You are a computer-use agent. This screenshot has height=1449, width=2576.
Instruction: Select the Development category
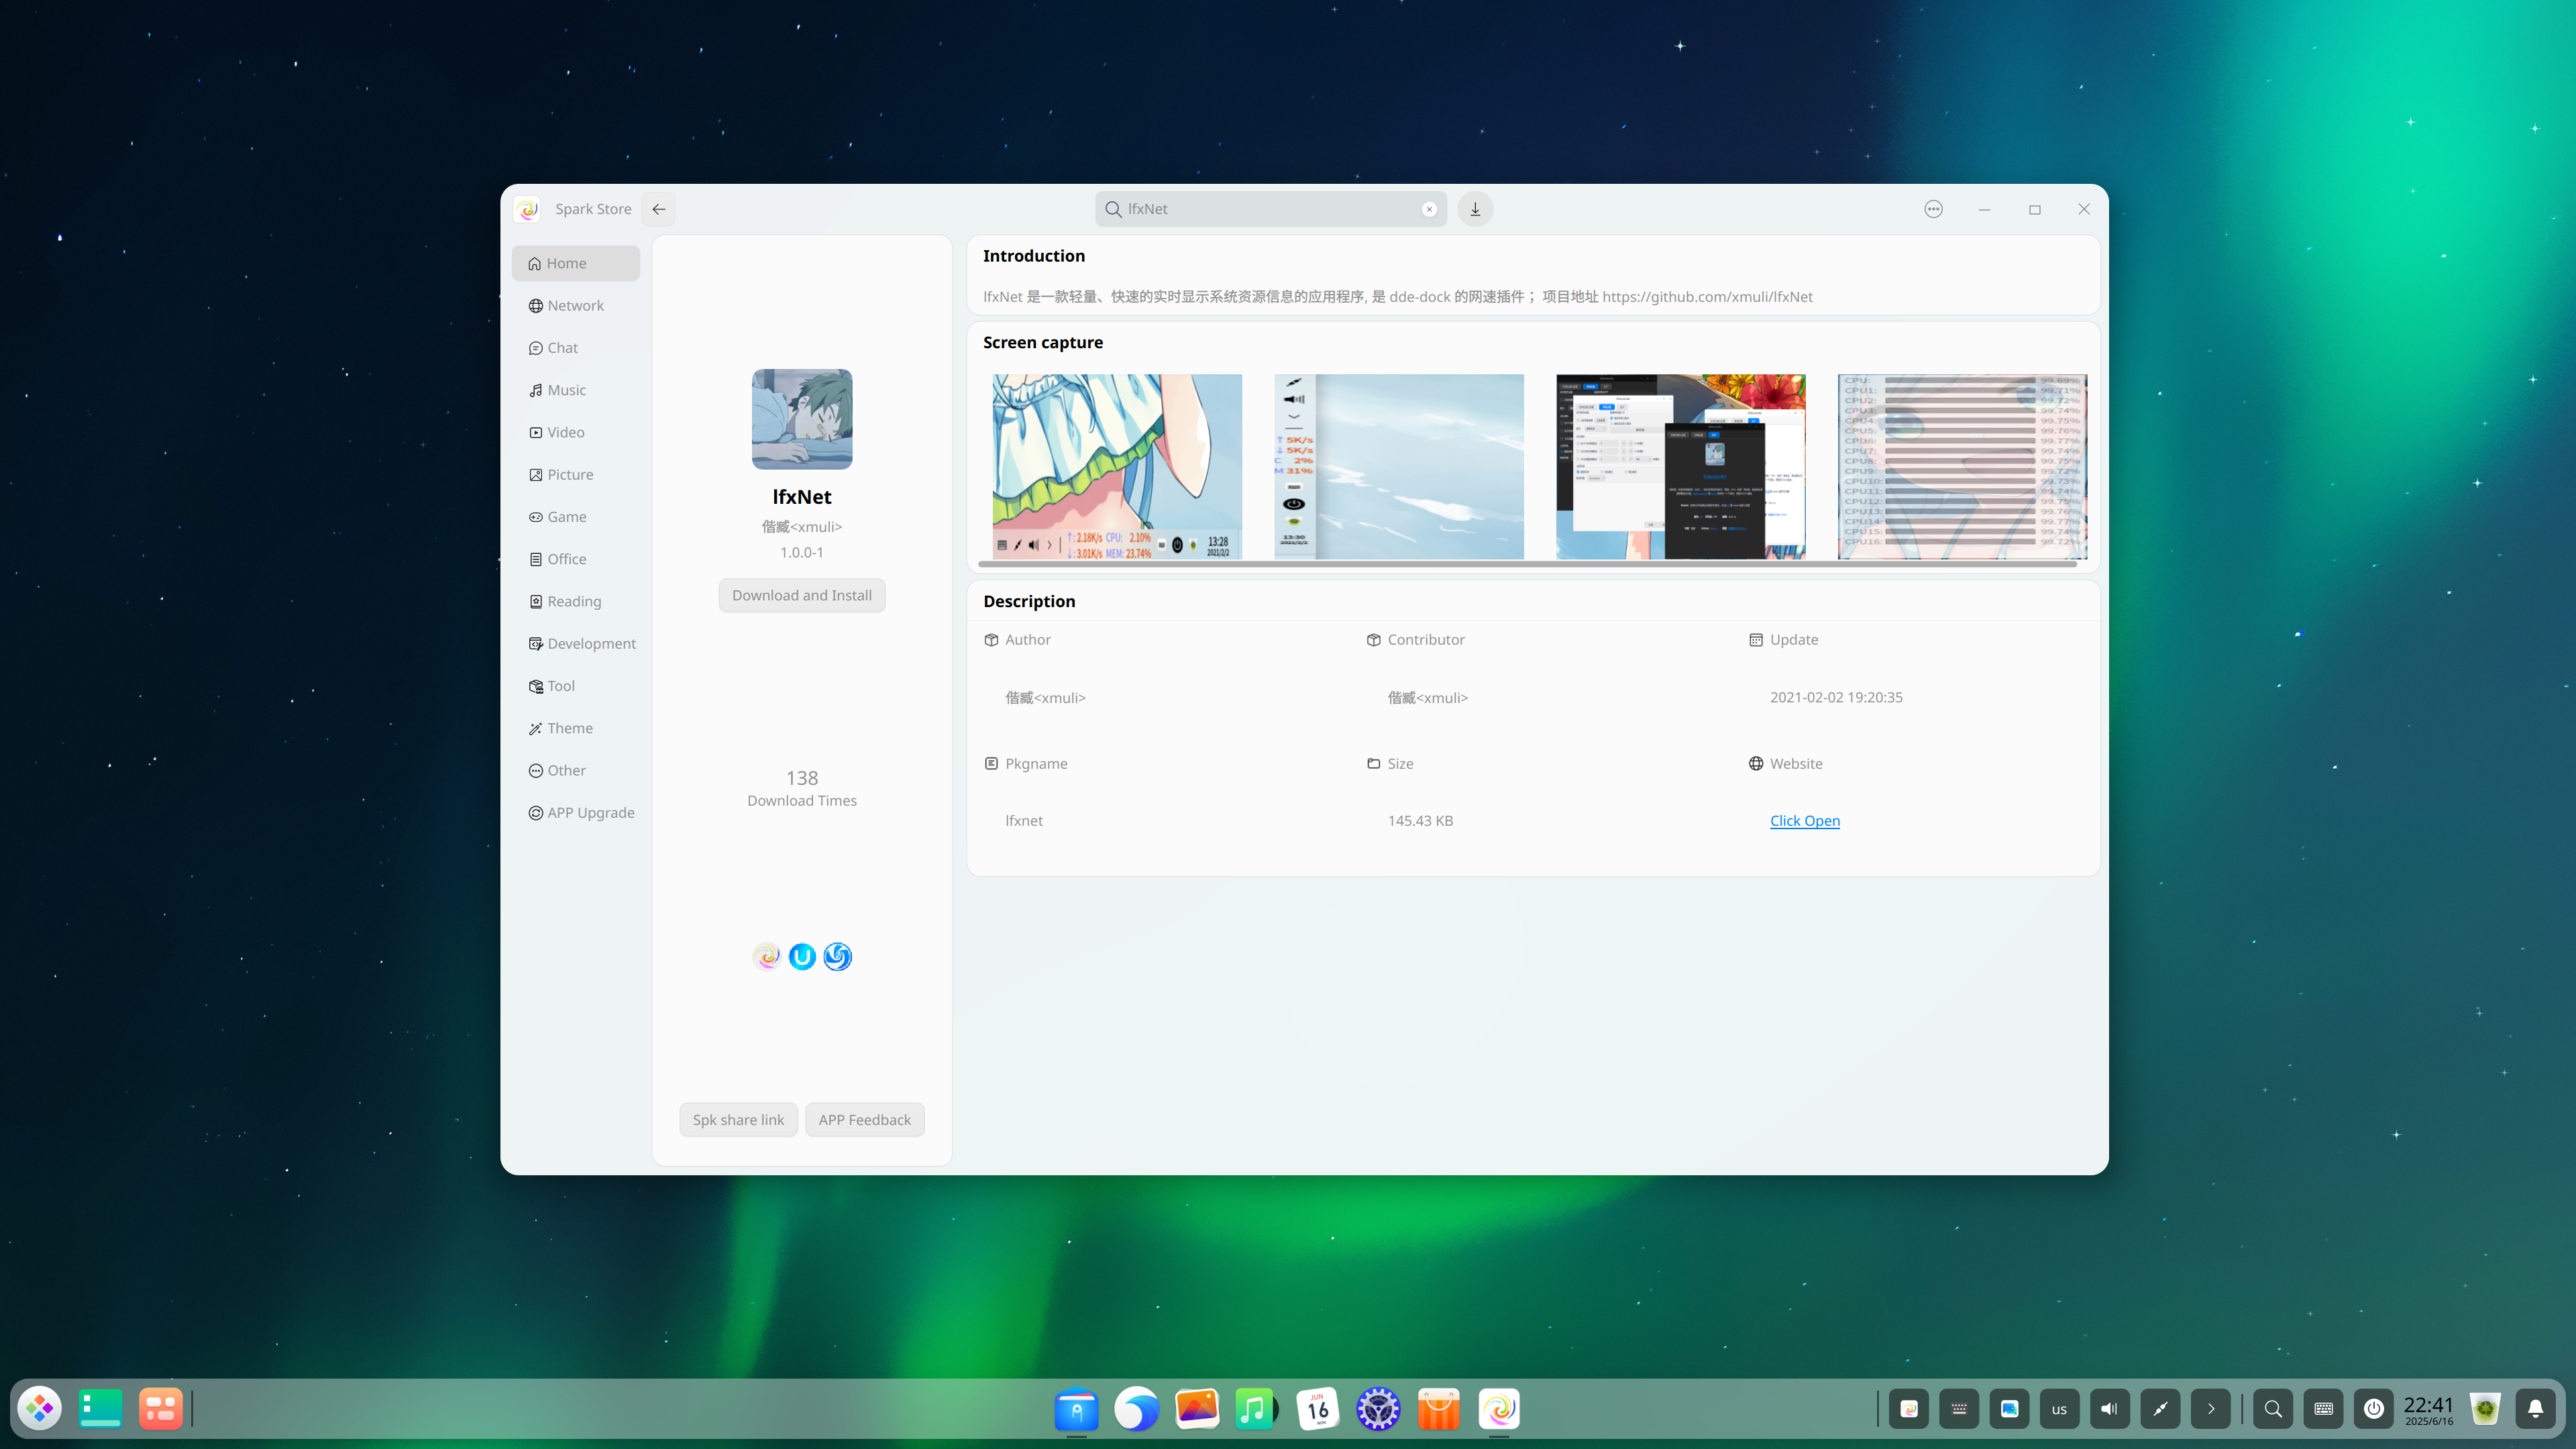click(590, 643)
